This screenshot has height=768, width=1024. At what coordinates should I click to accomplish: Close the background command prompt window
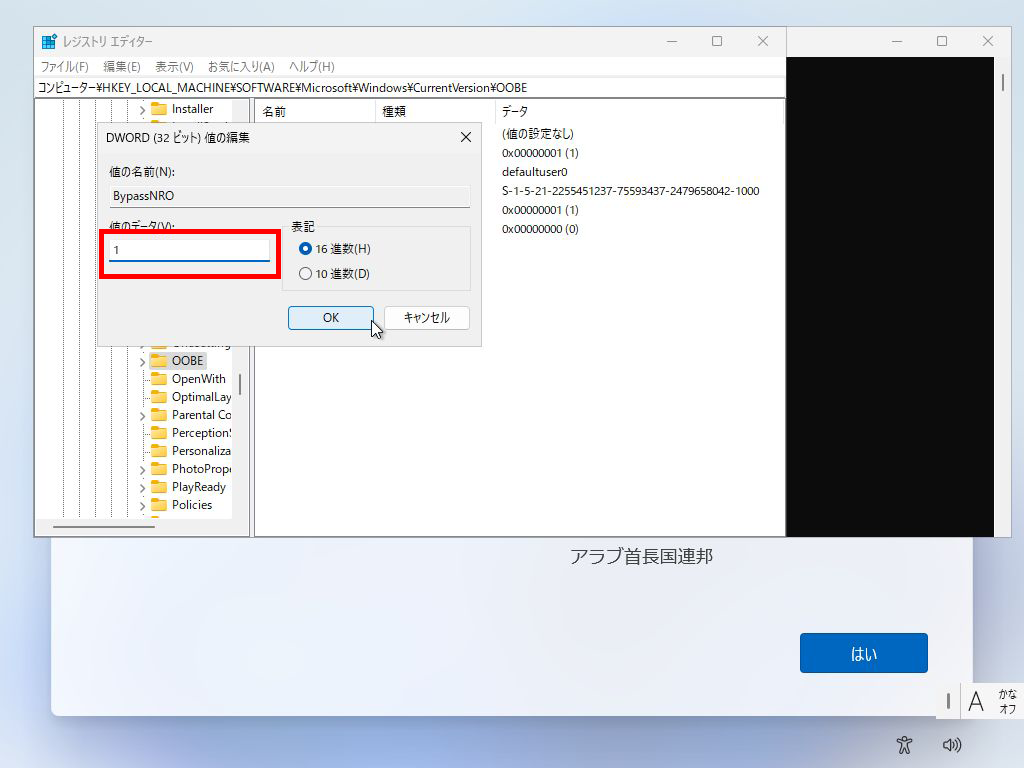coord(987,41)
